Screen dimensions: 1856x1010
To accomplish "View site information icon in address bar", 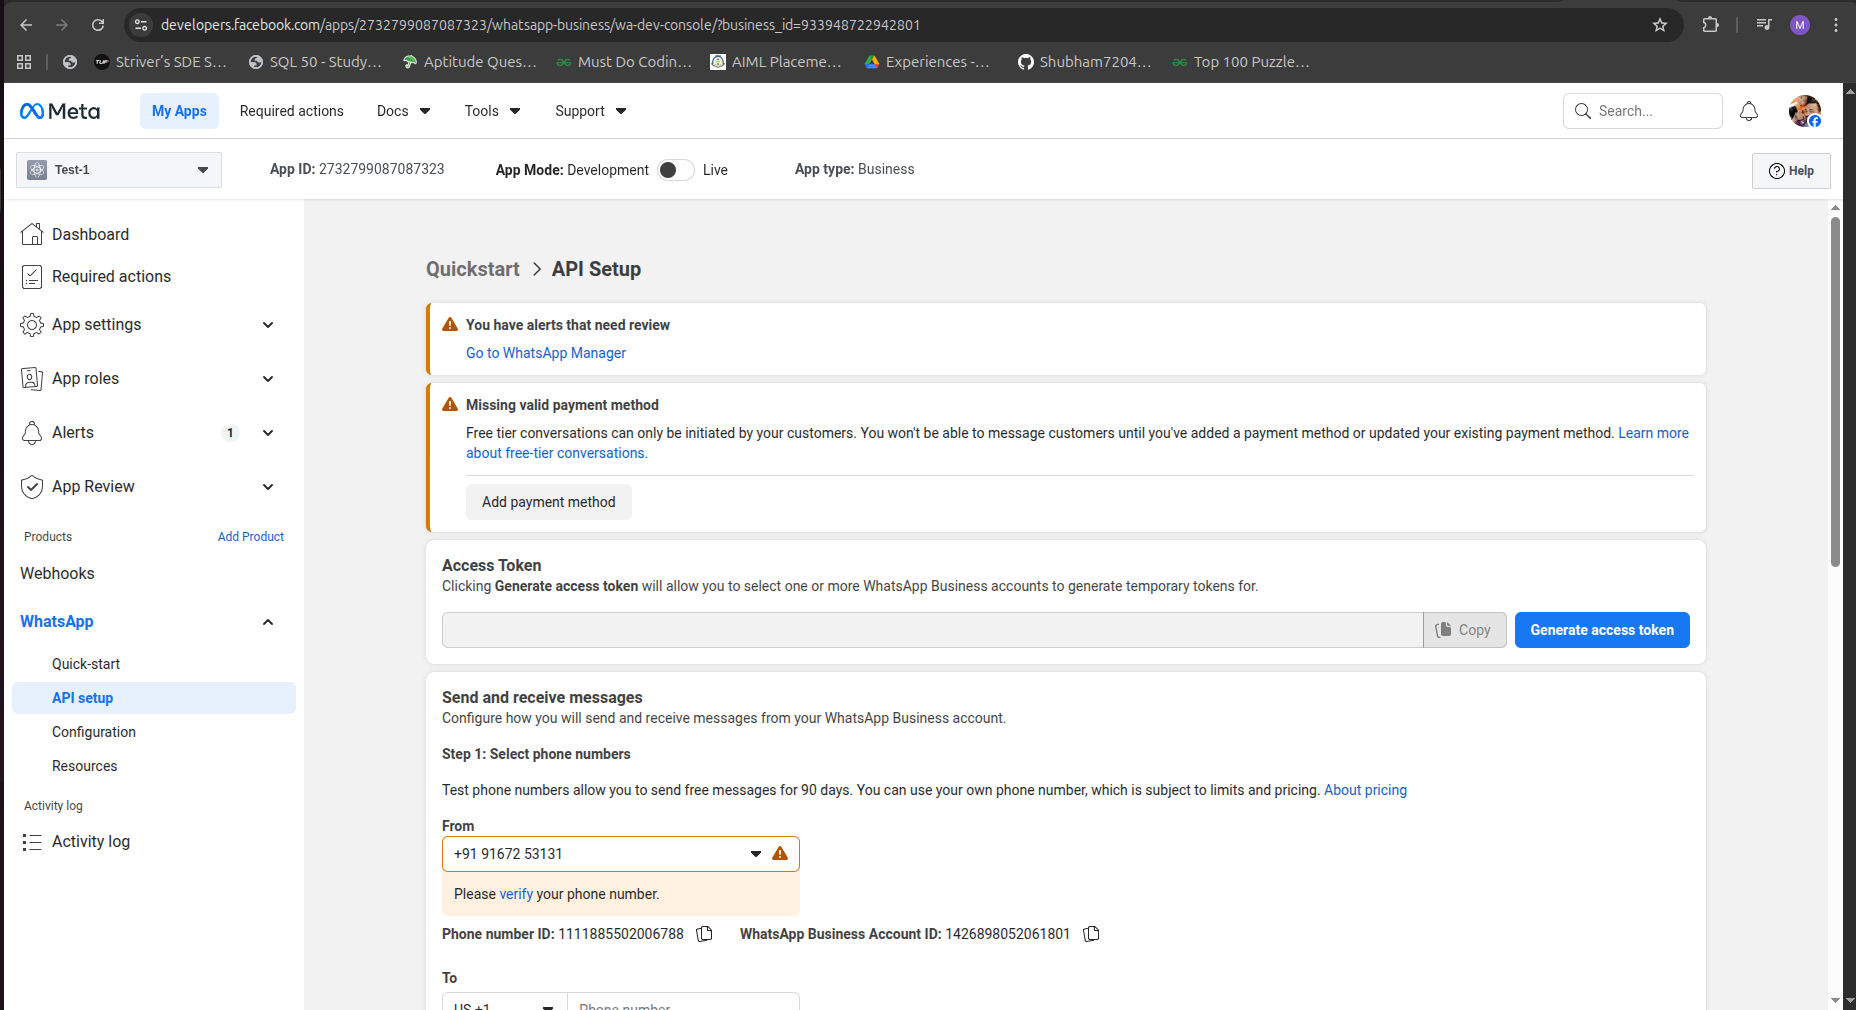I will [141, 25].
